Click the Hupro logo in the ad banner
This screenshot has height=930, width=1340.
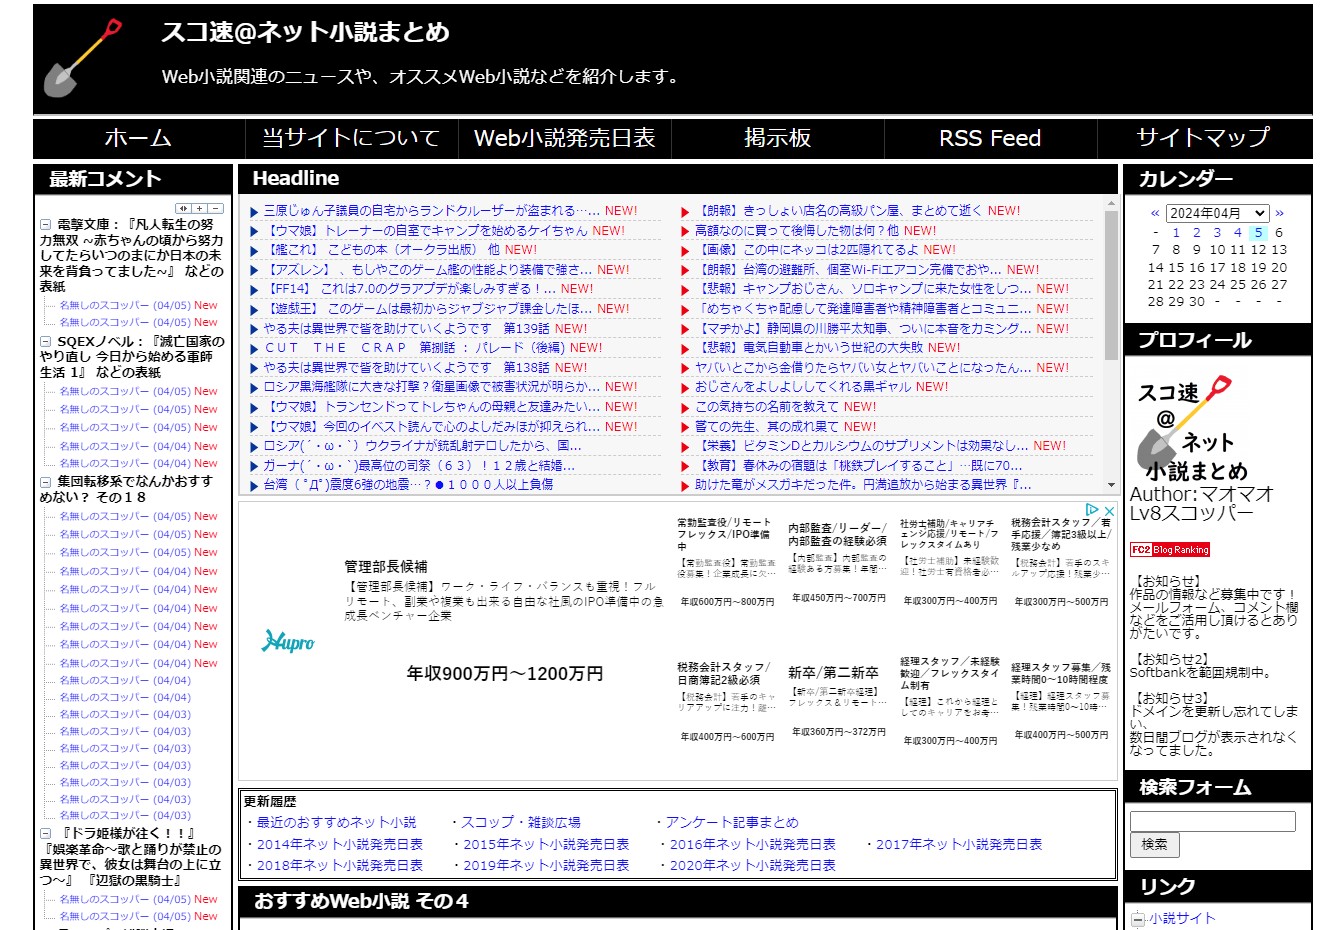(288, 641)
